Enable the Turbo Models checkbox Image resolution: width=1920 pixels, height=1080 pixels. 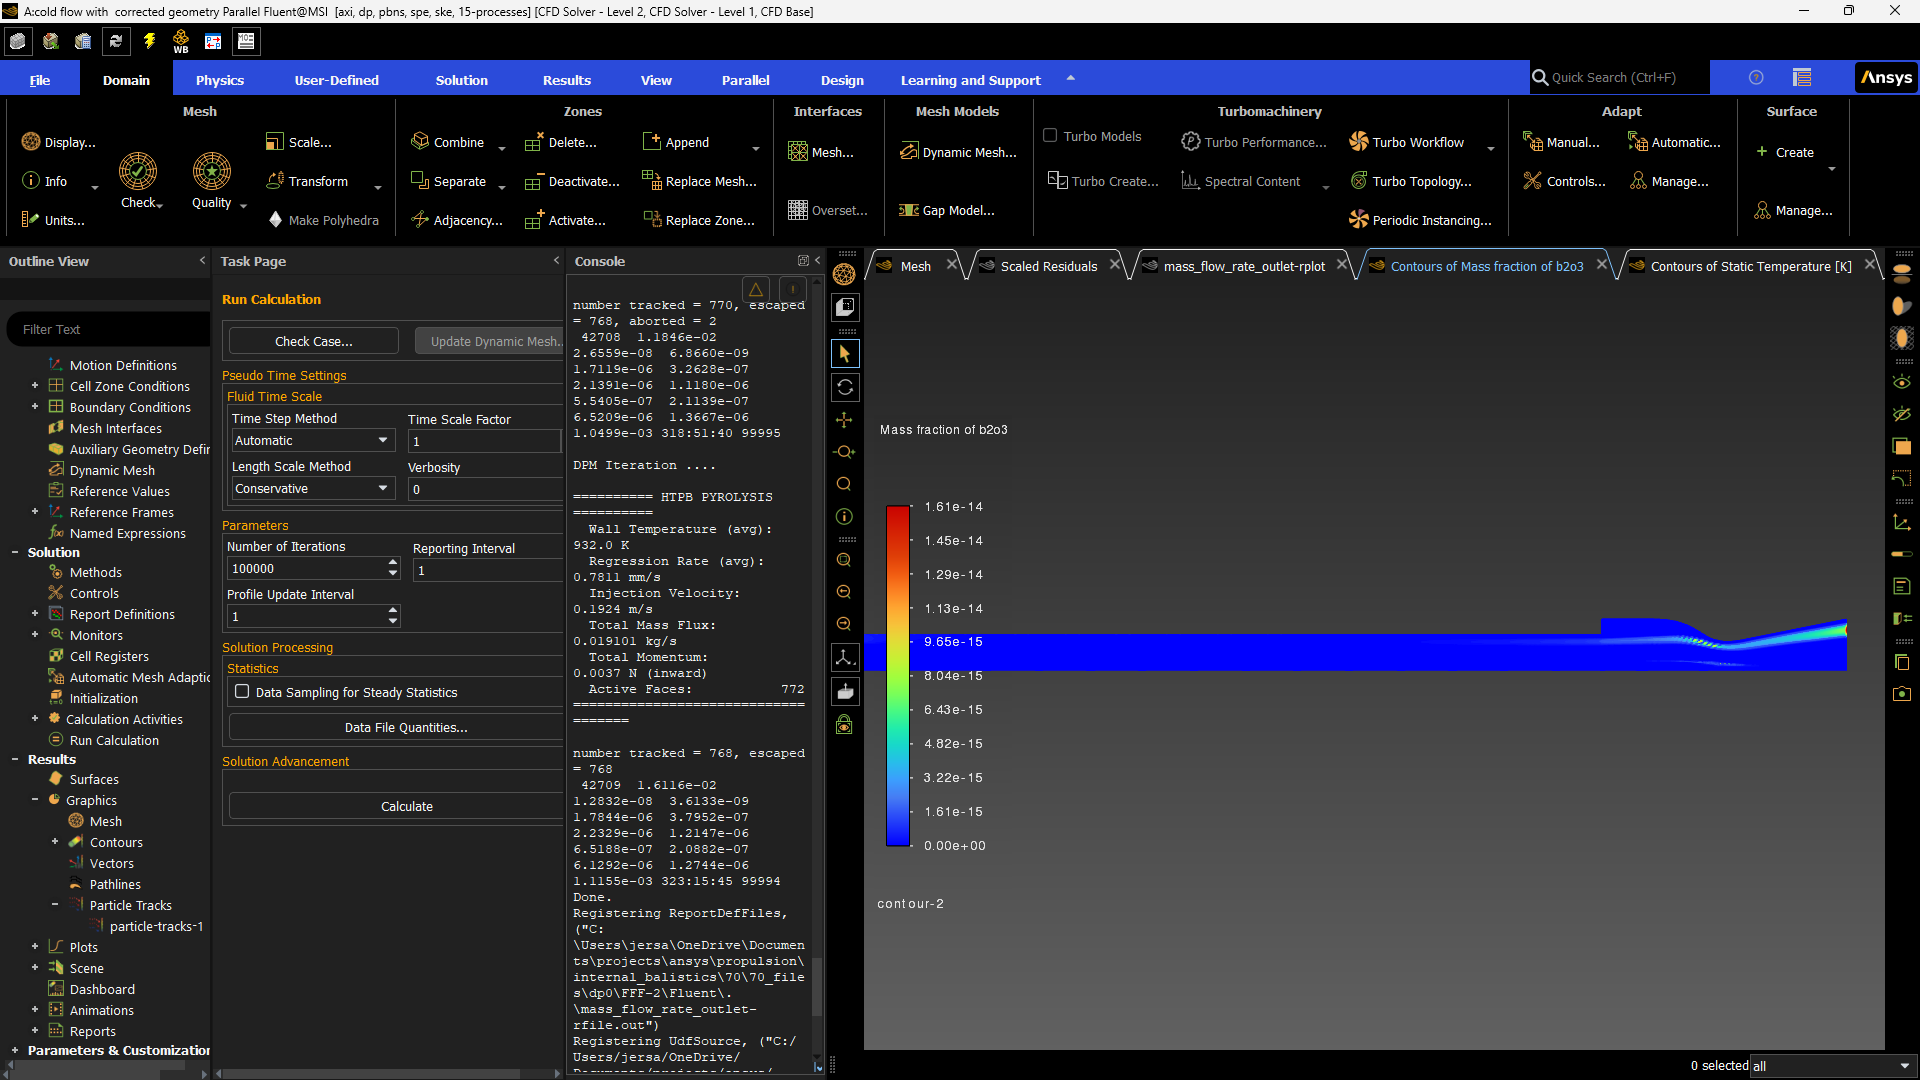(x=1050, y=136)
